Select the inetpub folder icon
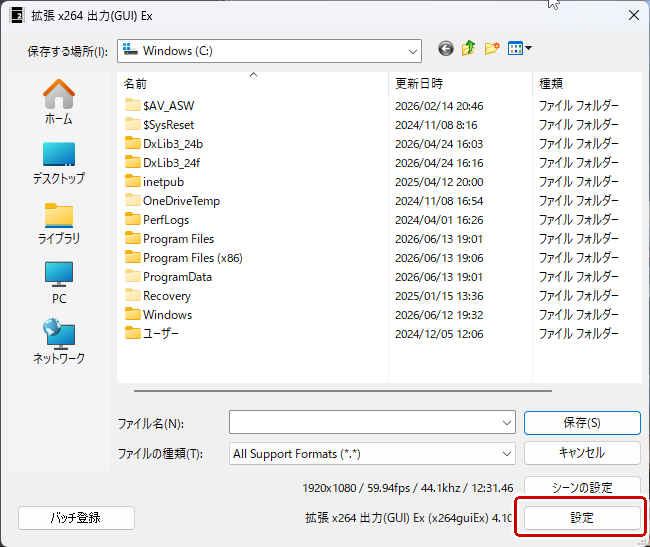This screenshot has height=547, width=650. [x=133, y=182]
